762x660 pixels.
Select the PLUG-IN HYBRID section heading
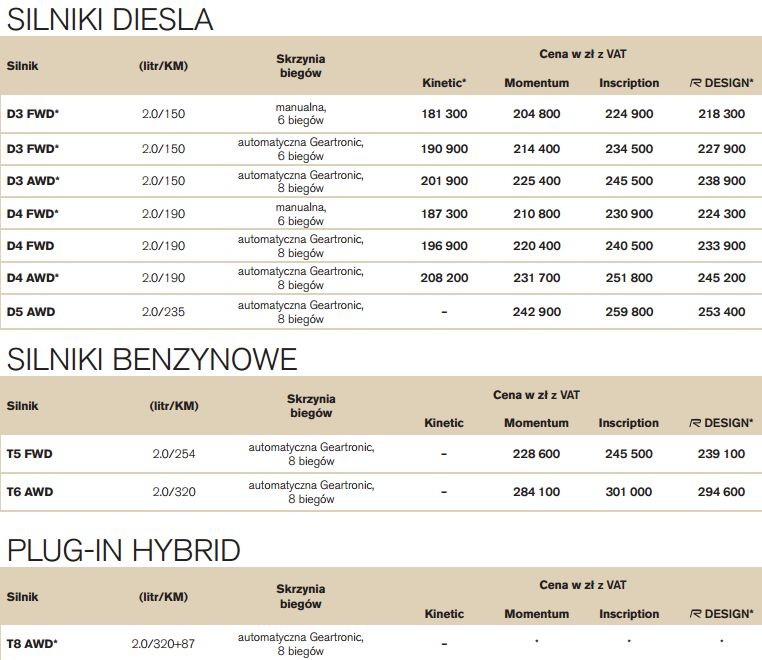(124, 550)
